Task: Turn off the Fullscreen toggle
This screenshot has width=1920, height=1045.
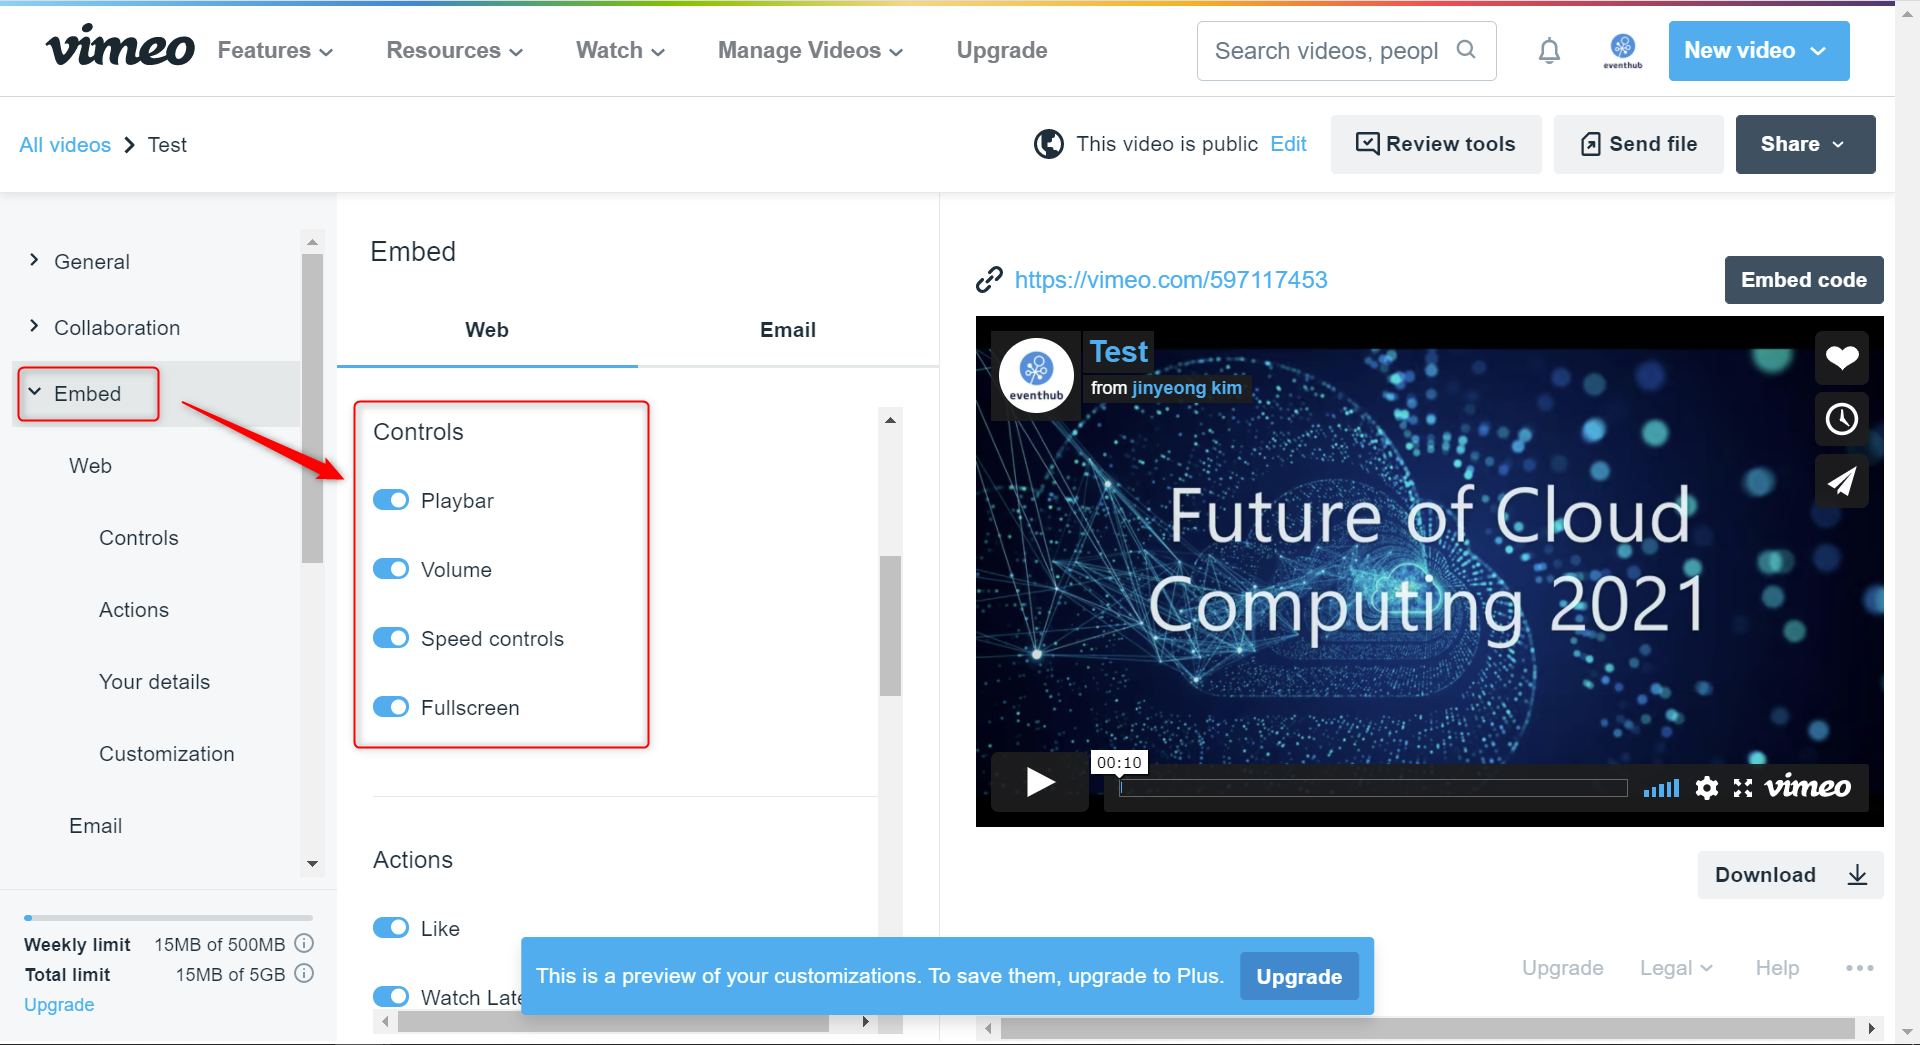Action: click(391, 707)
